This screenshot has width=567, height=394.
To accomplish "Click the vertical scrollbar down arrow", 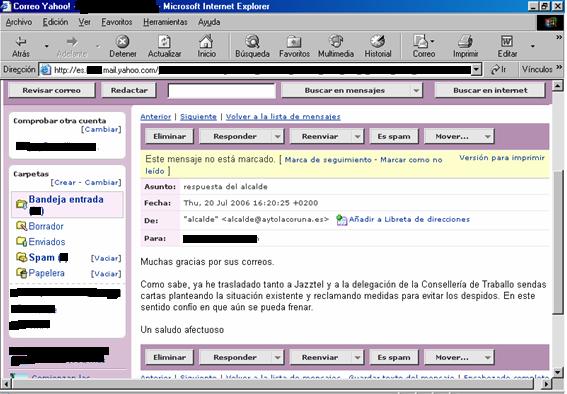I will click(x=557, y=372).
